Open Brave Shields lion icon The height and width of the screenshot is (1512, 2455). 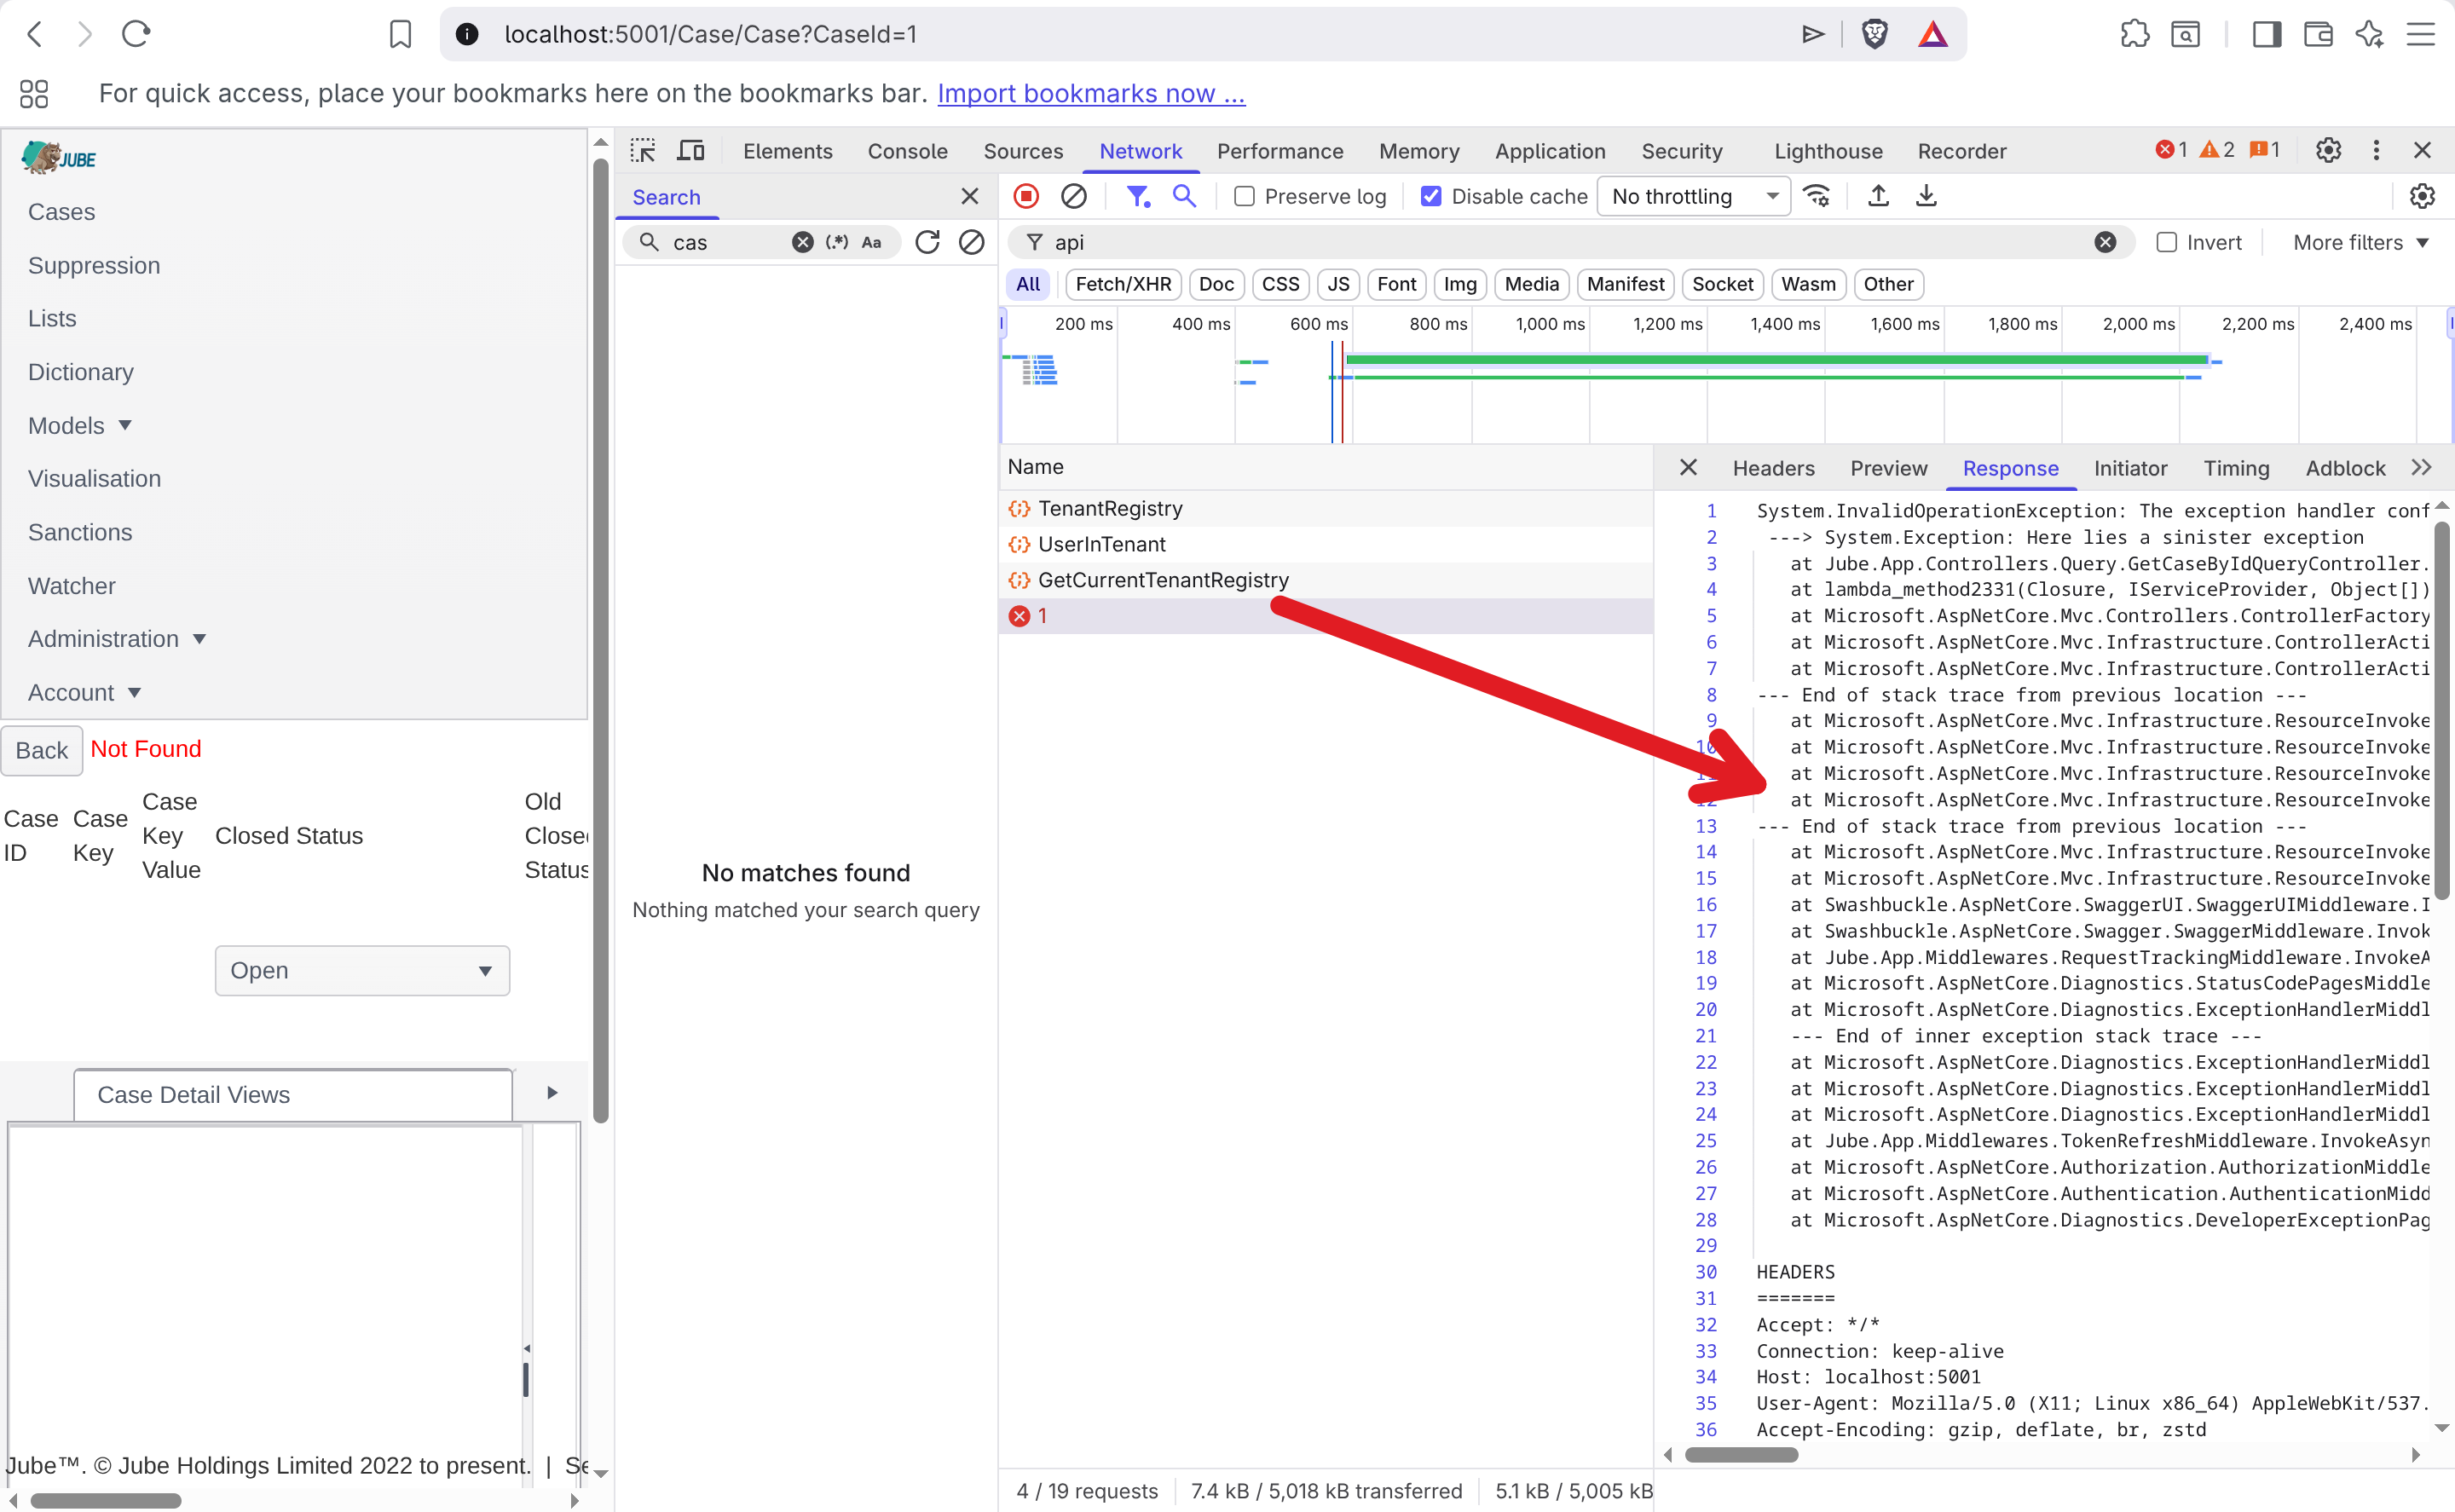(1874, 34)
